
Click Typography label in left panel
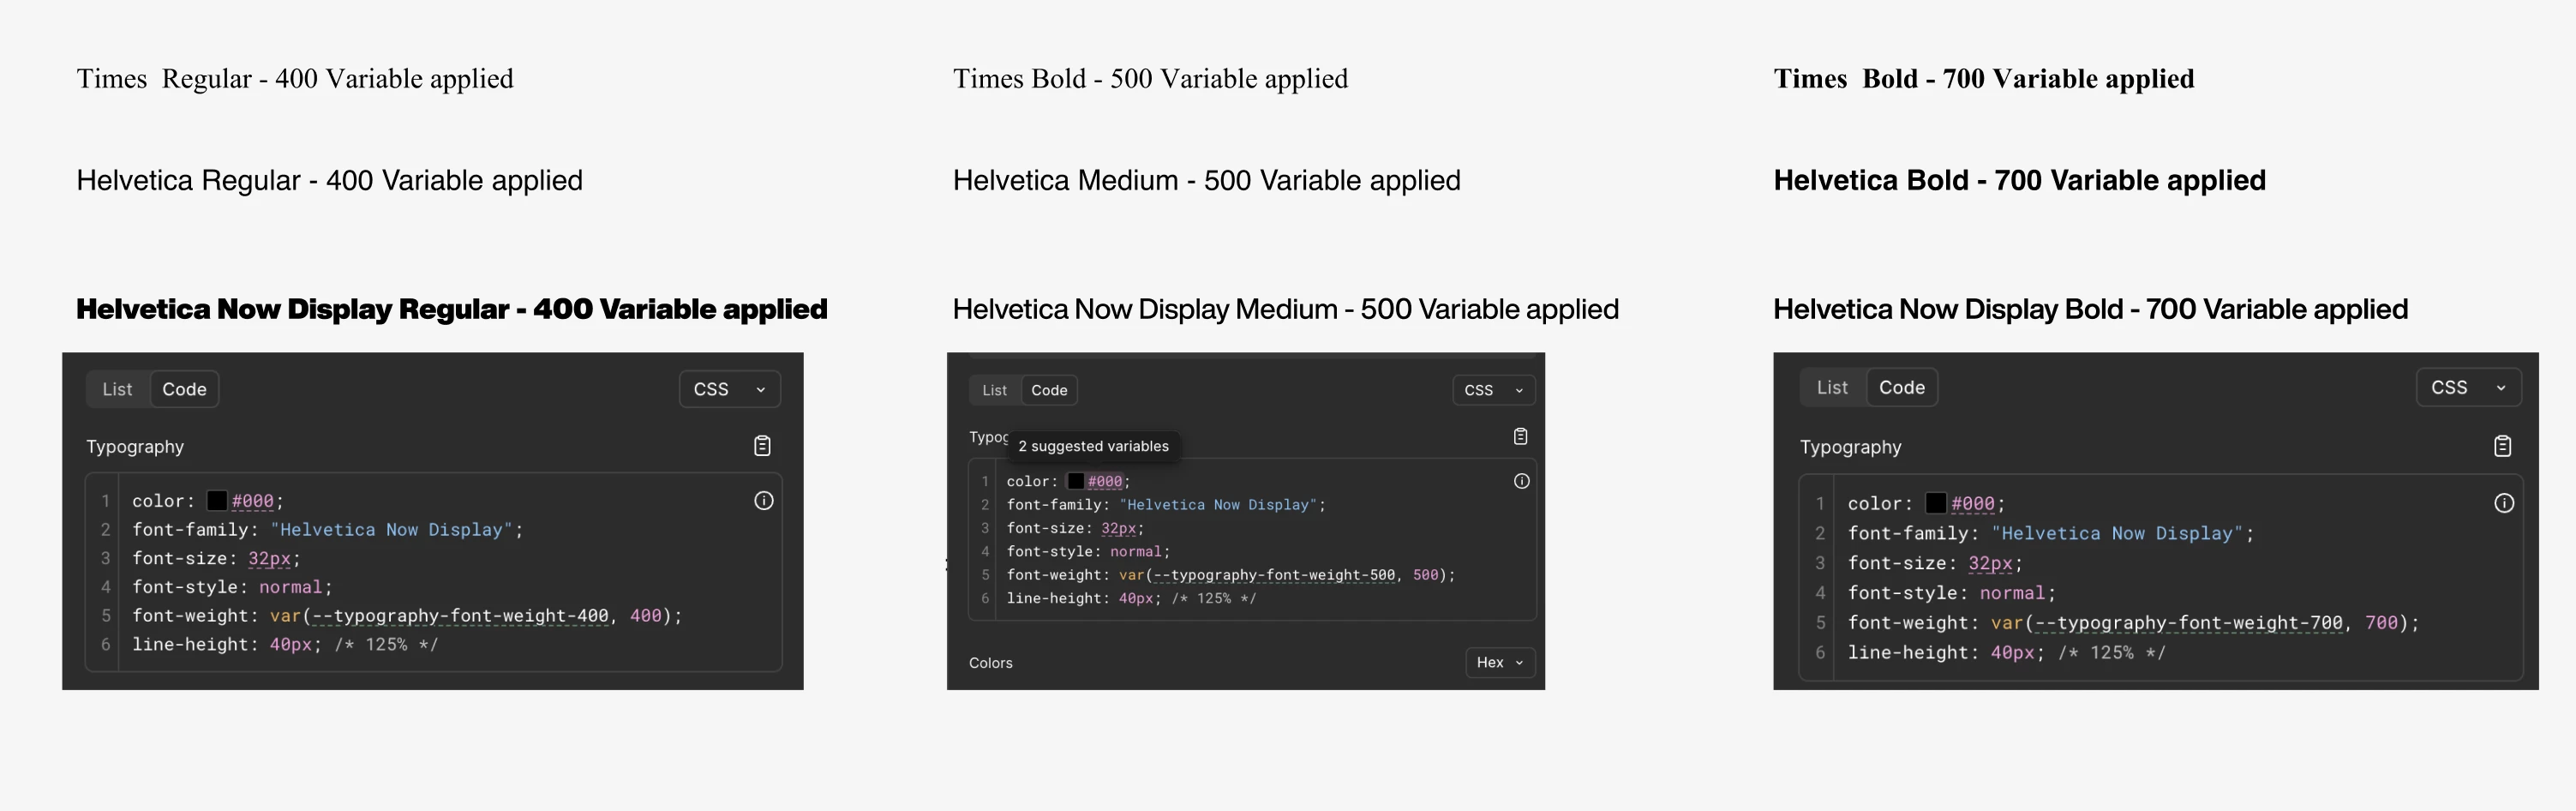135,447
